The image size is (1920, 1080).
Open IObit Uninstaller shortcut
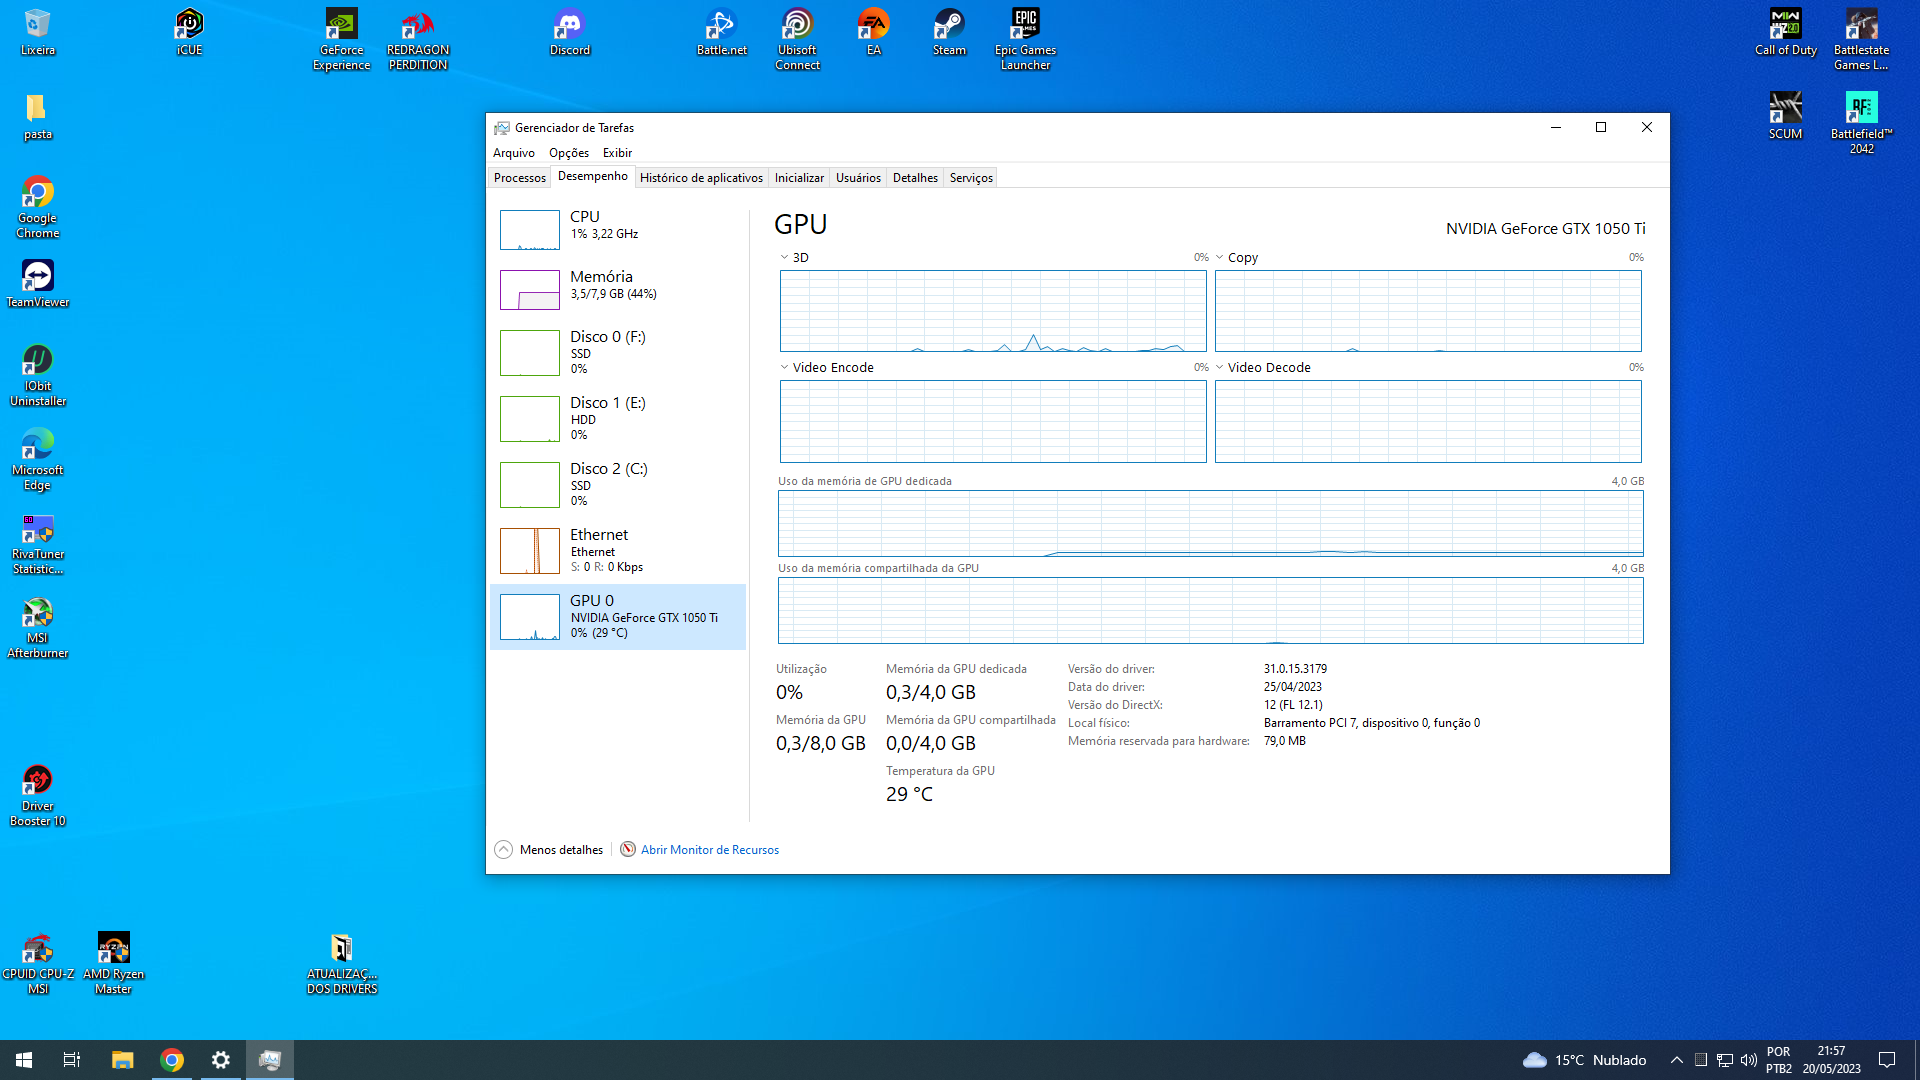(x=37, y=375)
